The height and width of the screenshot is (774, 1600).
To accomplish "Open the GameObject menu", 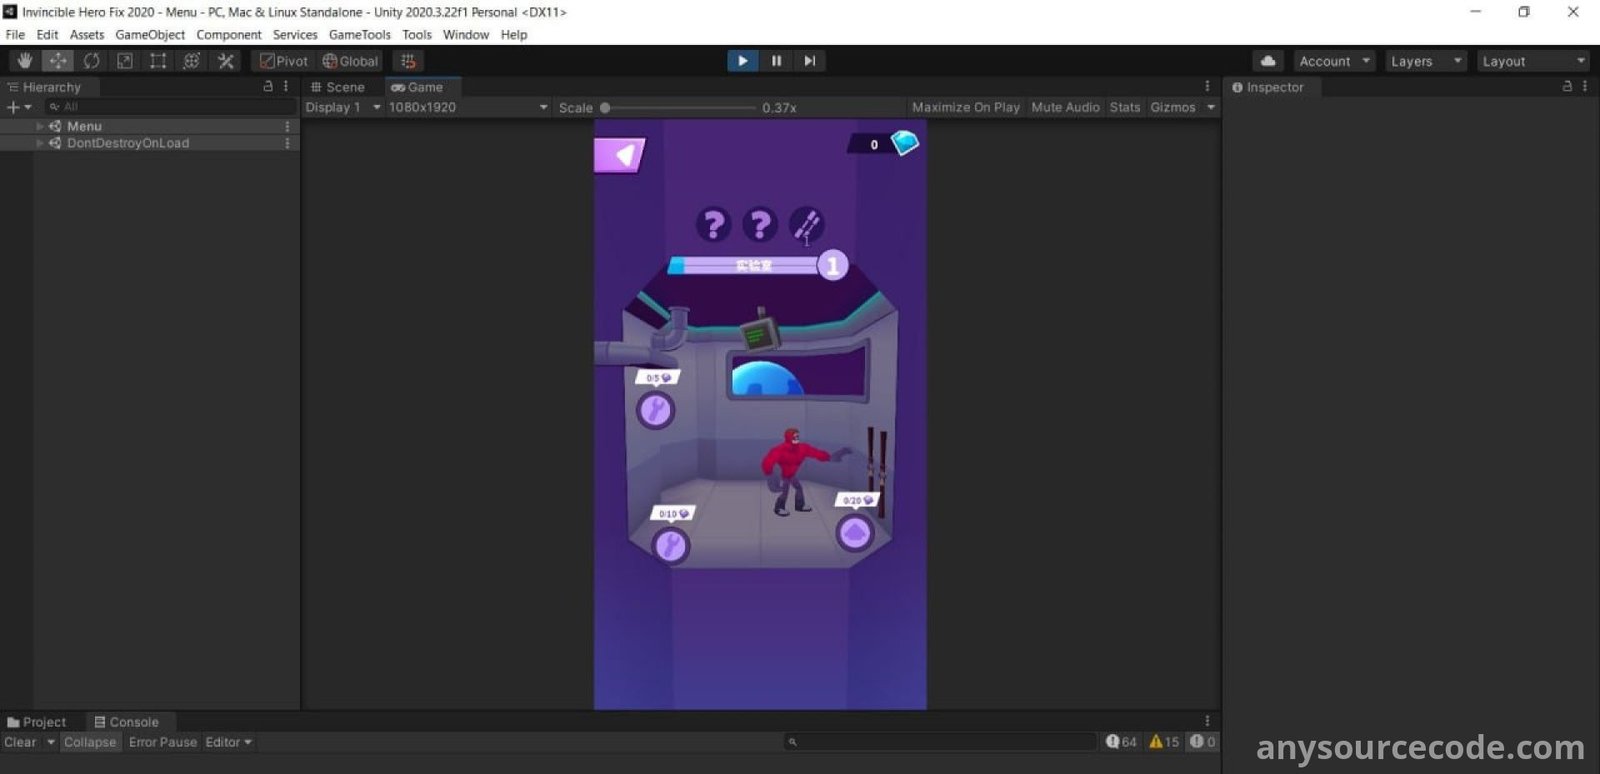I will pos(150,34).
